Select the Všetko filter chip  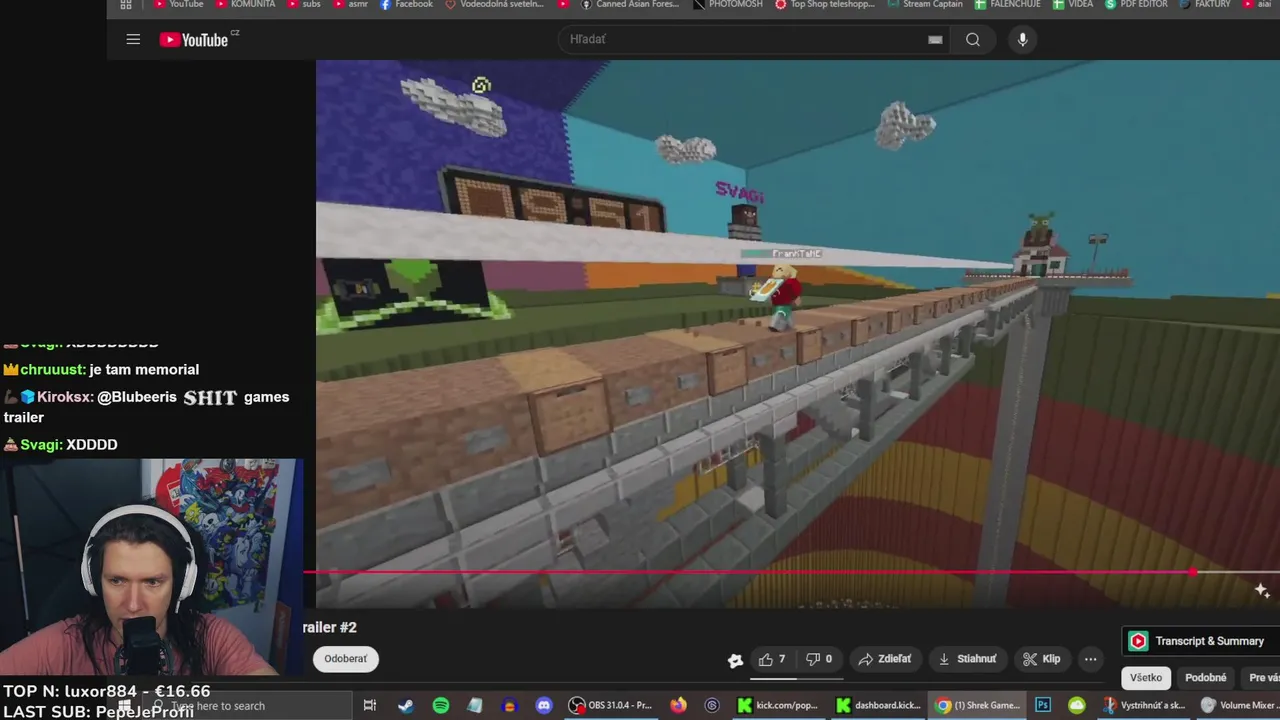click(x=1146, y=678)
